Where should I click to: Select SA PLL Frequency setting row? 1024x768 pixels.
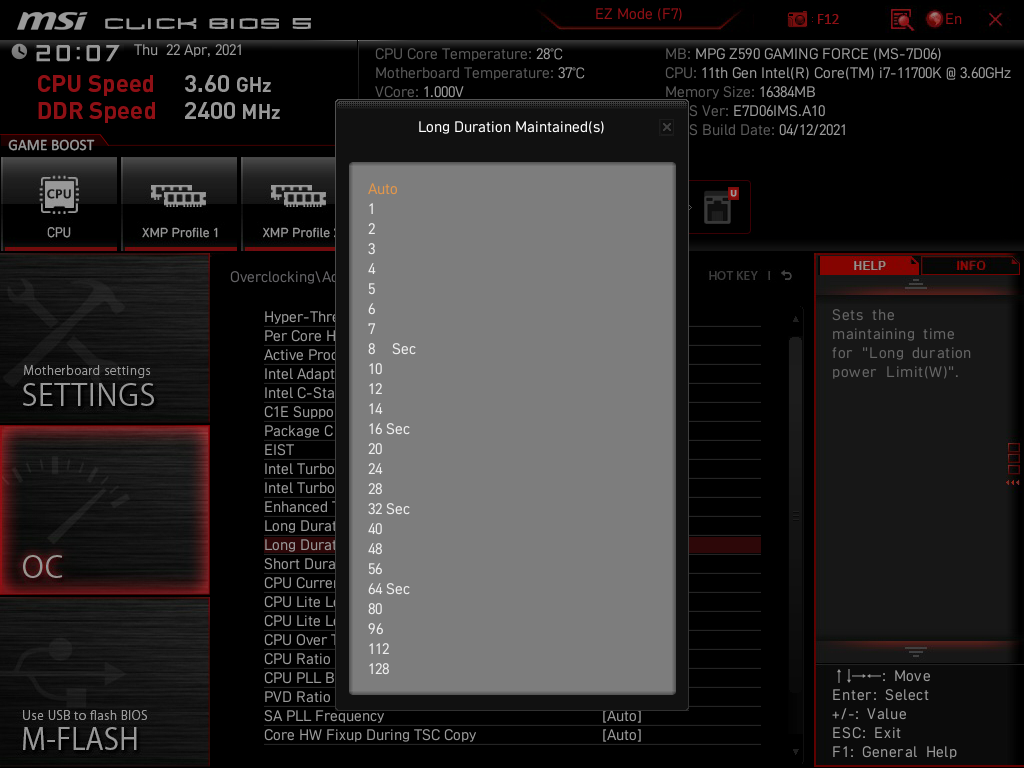[x=512, y=716]
